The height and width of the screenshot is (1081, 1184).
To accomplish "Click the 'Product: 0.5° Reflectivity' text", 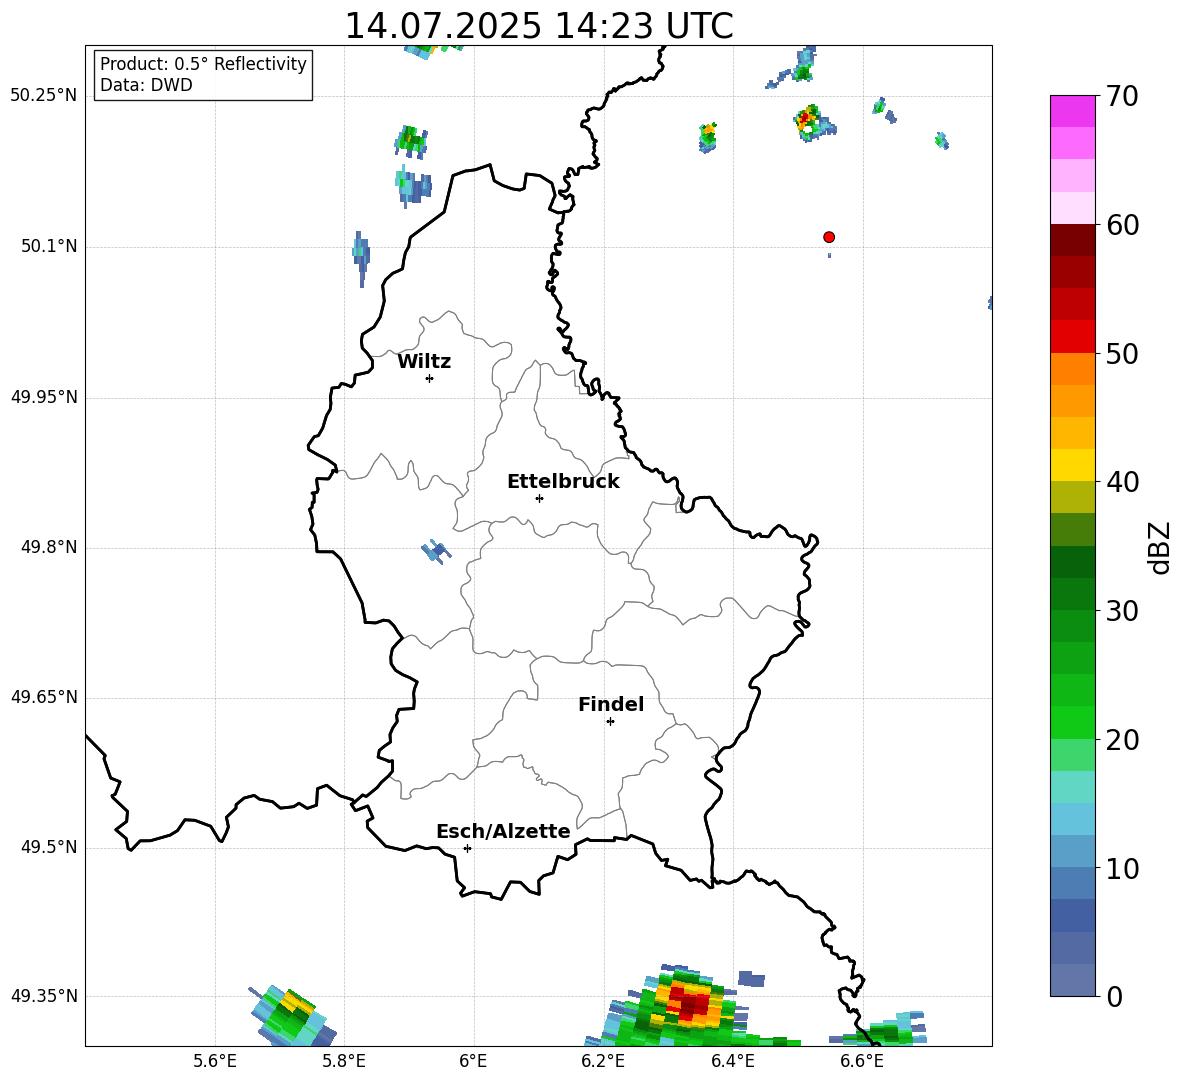I will coord(203,63).
